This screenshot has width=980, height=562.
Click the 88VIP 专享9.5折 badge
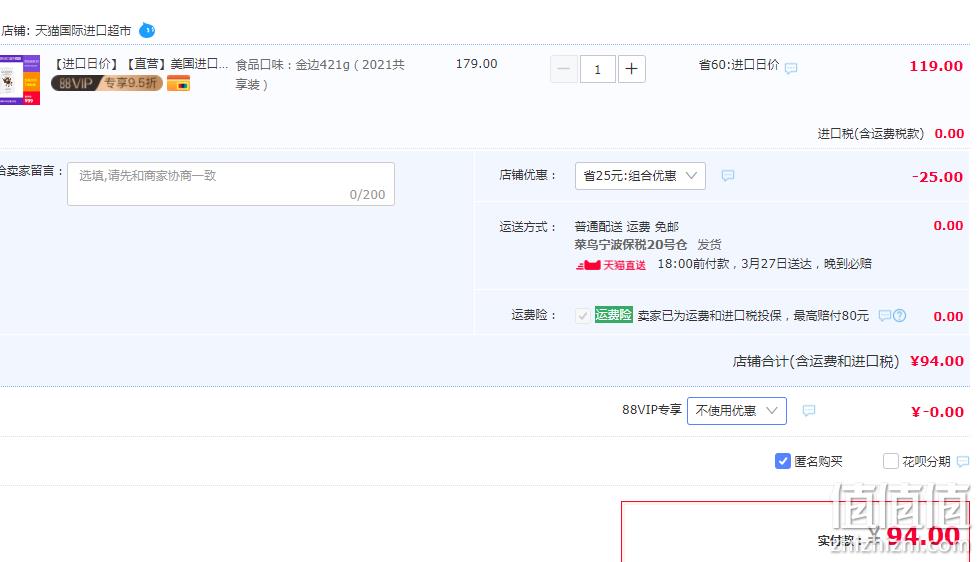click(107, 83)
